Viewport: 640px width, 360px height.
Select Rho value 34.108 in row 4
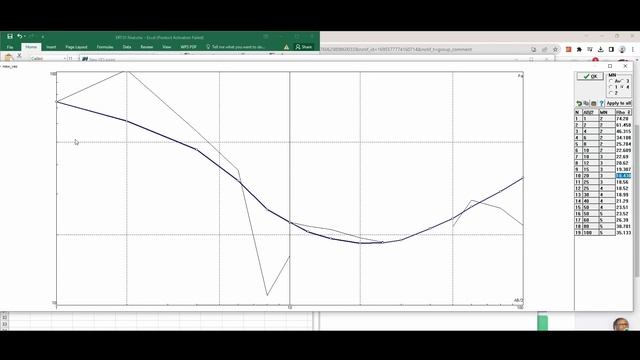623,138
